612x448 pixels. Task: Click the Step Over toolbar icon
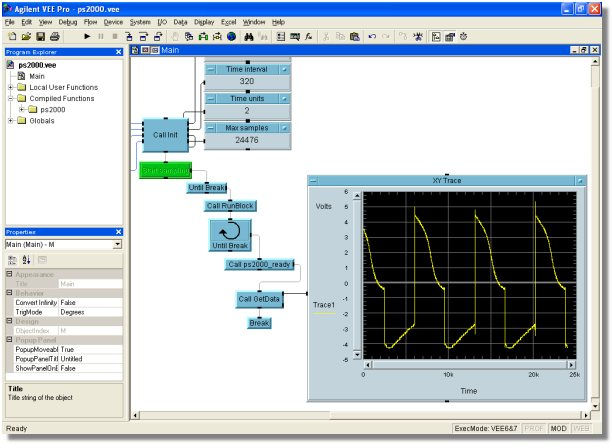[144, 37]
